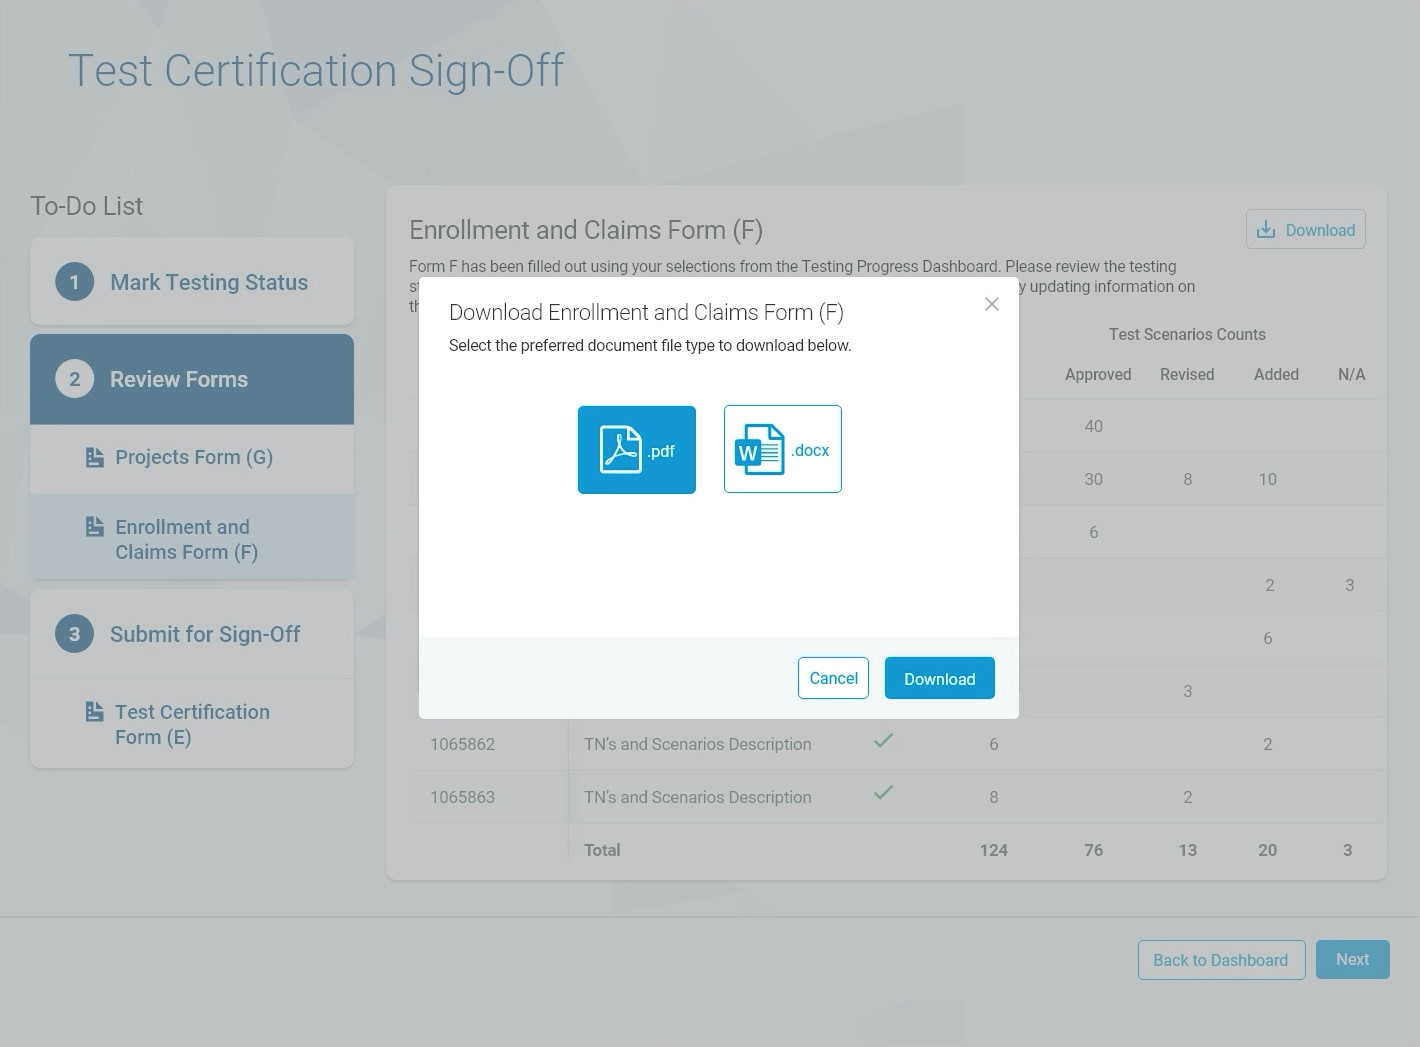Screen dimensions: 1420x1047
Task: Open Mark Testing Status step
Action: (x=208, y=282)
